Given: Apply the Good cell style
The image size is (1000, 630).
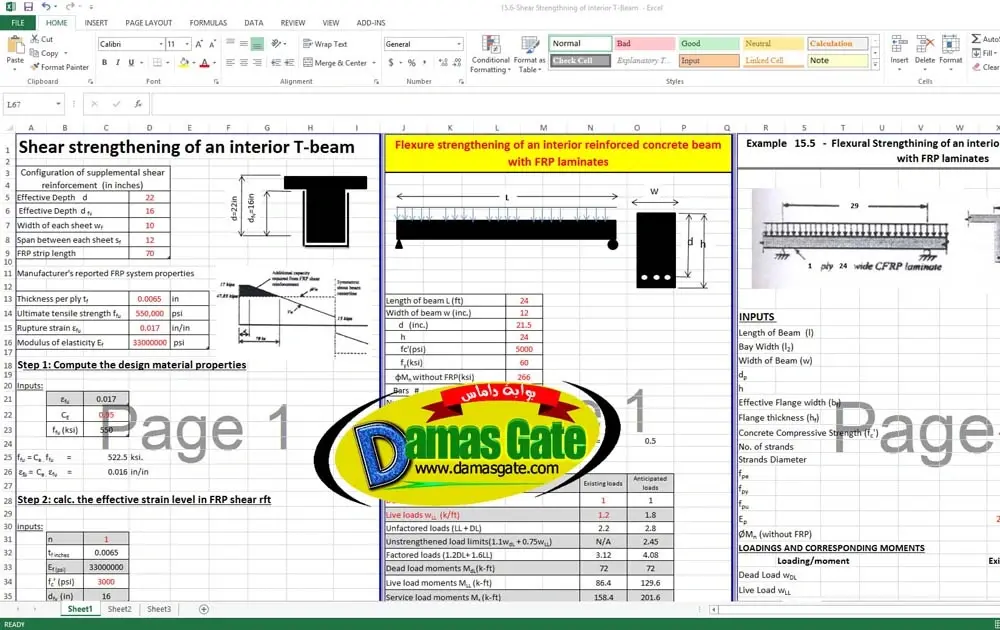Looking at the screenshot, I should tap(709, 43).
